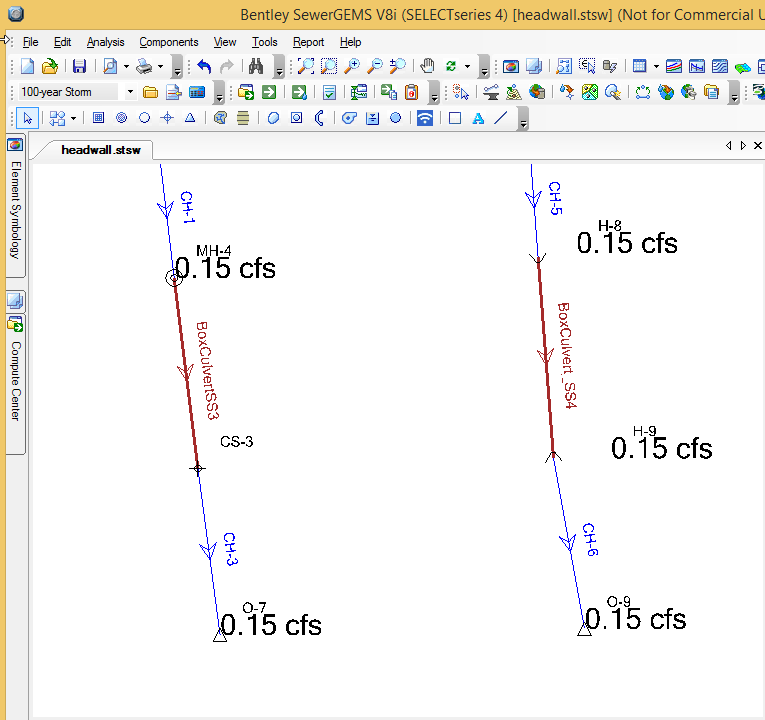Viewport: 765px width, 720px height.
Task: Click the Save file icon
Action: click(79, 67)
